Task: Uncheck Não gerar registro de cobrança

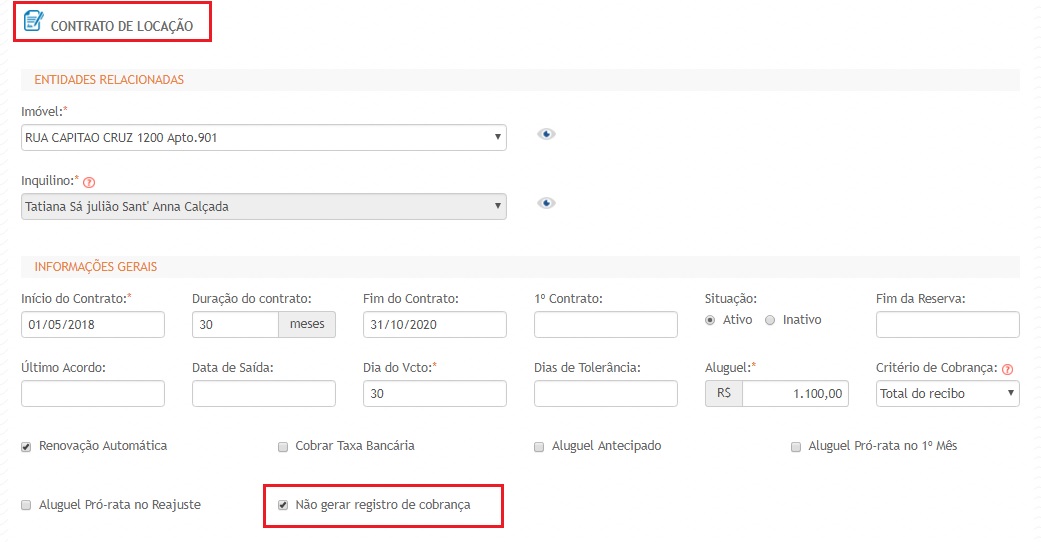Action: pyautogui.click(x=284, y=505)
